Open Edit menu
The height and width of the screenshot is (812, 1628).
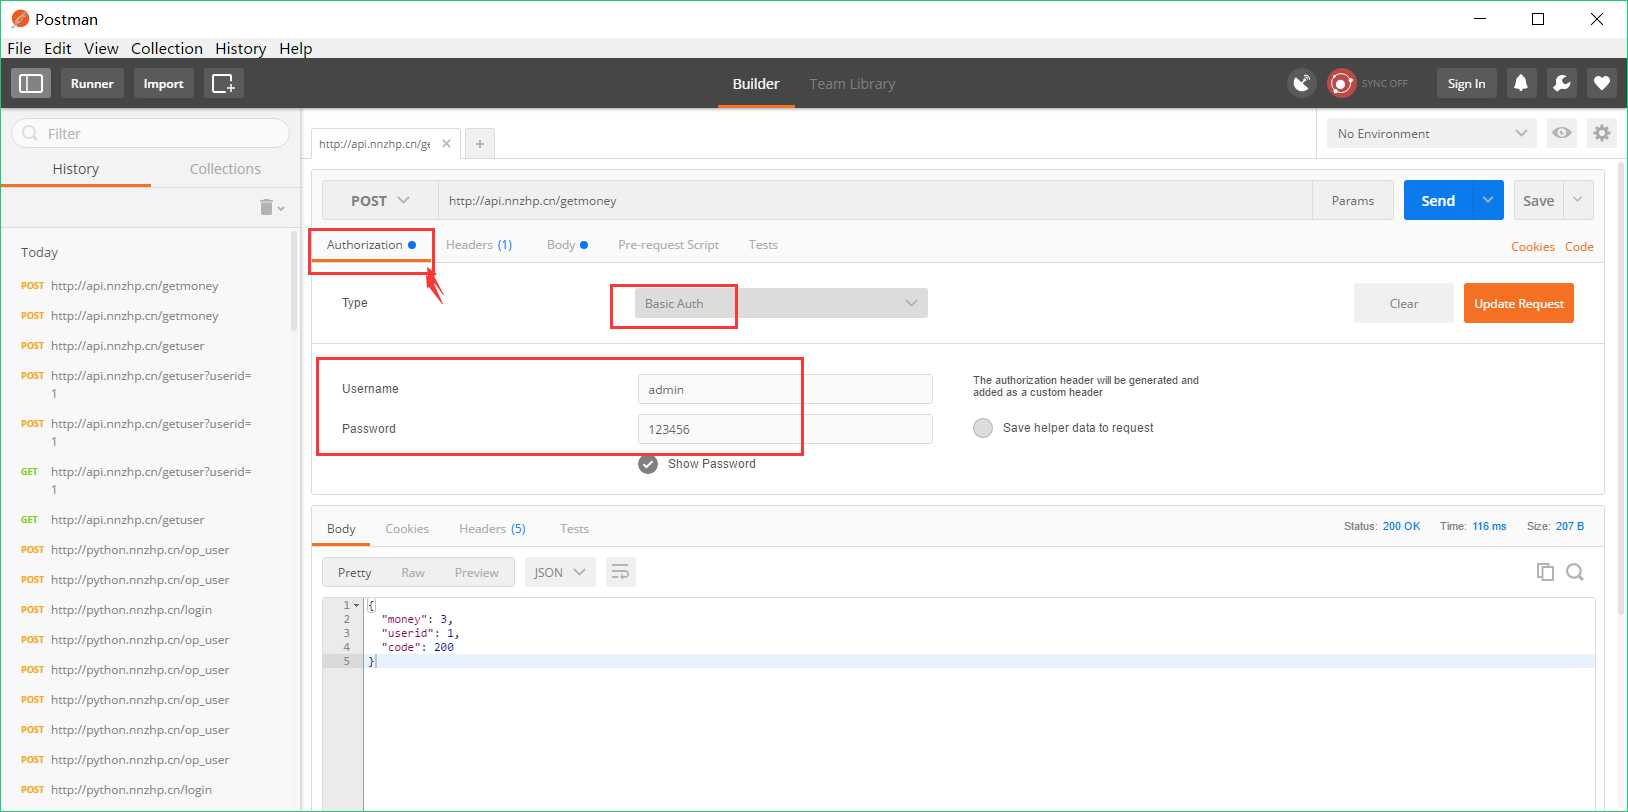coord(58,48)
